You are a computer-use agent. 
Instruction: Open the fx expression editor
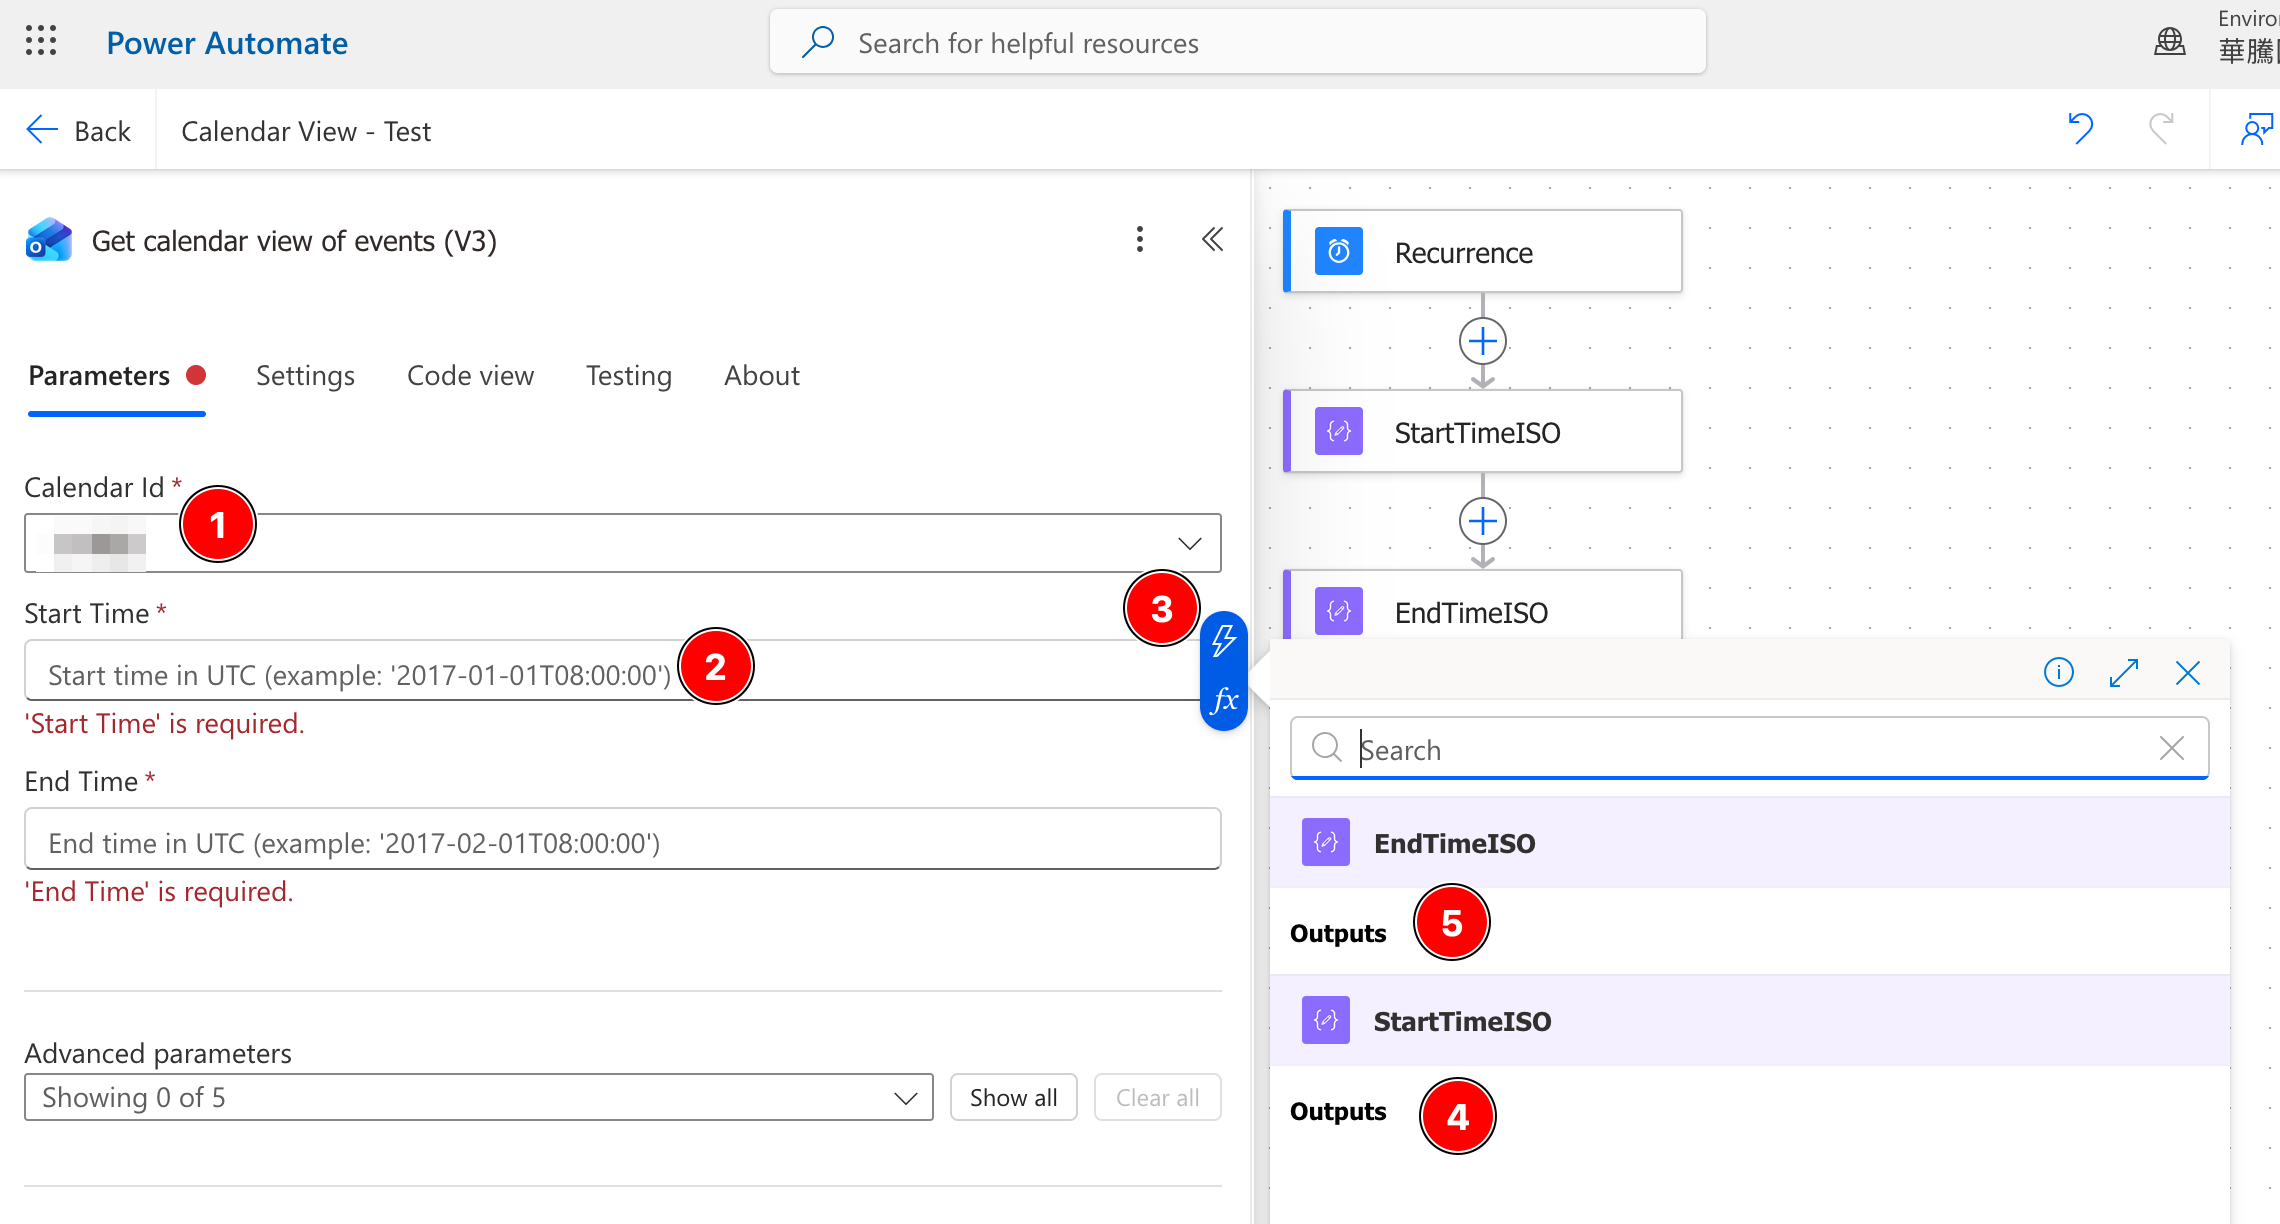click(x=1224, y=700)
